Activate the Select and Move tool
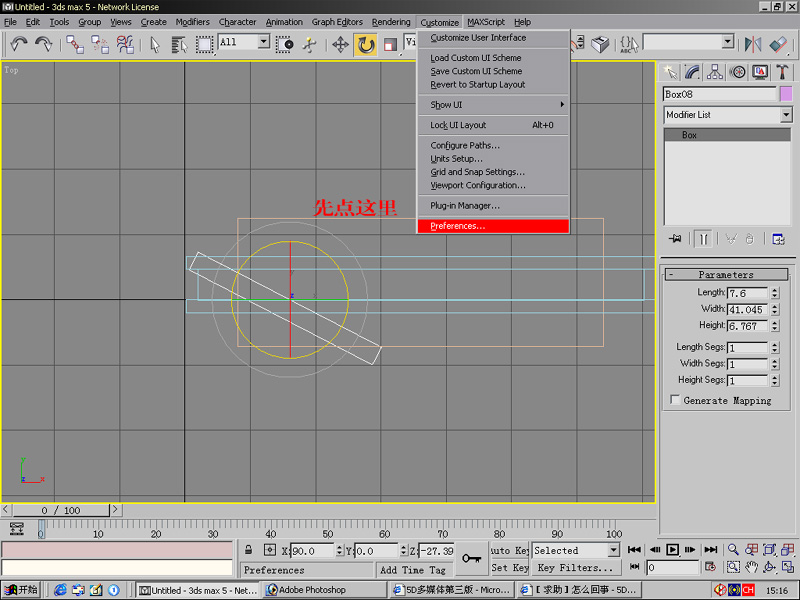The image size is (800, 600). point(340,44)
